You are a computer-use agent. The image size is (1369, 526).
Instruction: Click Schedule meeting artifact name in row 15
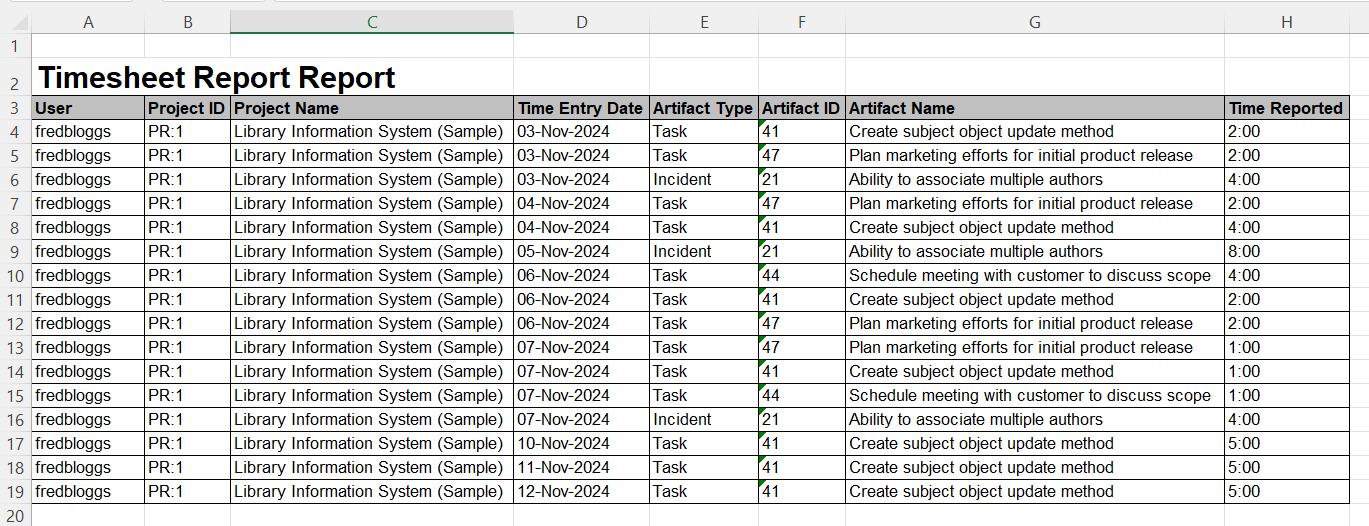click(x=1029, y=396)
